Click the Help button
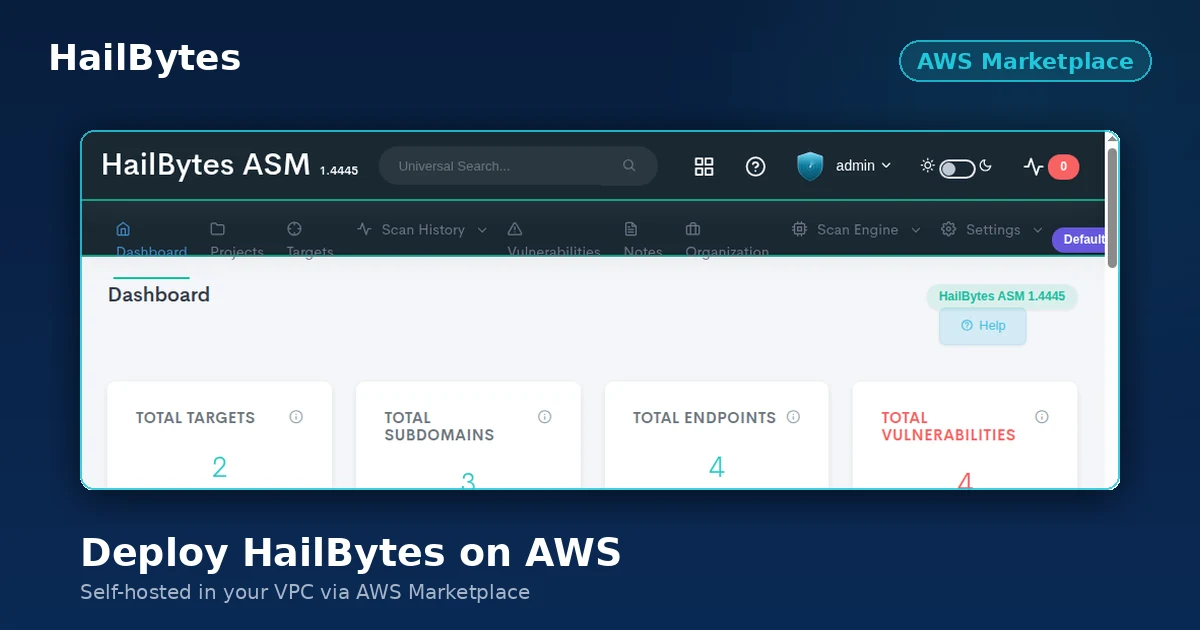 click(x=983, y=326)
